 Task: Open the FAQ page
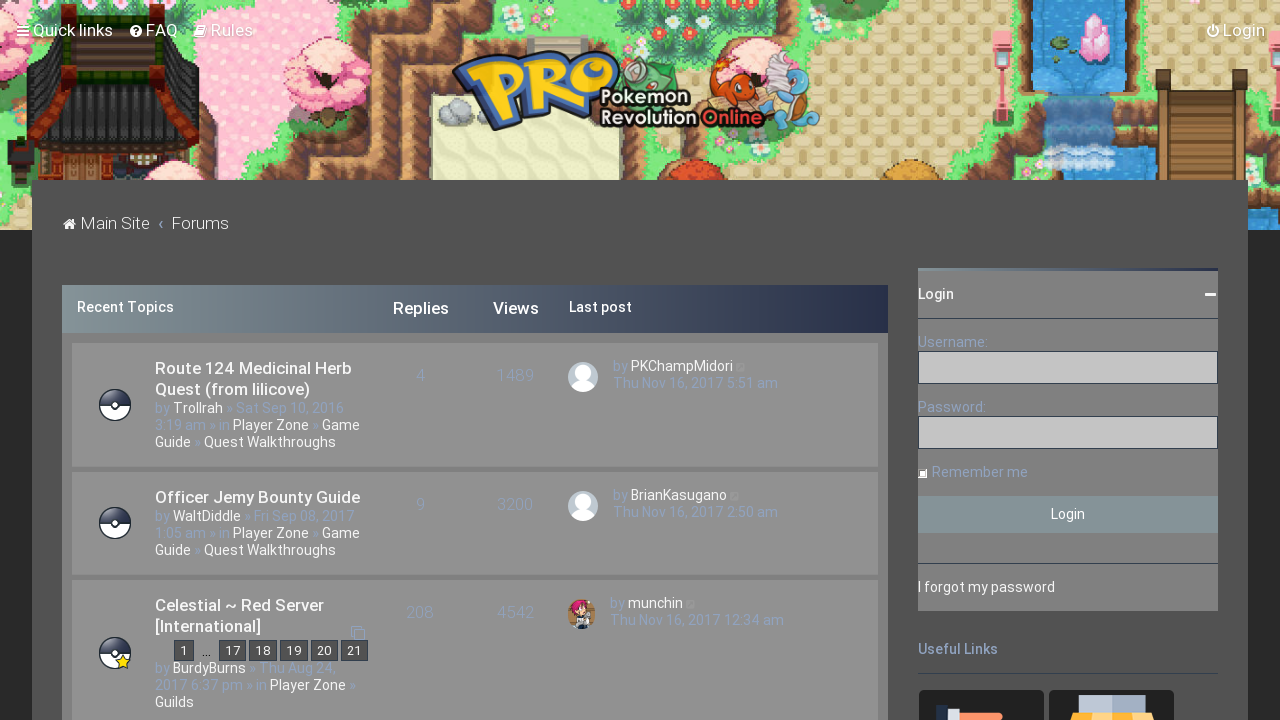click(x=153, y=31)
